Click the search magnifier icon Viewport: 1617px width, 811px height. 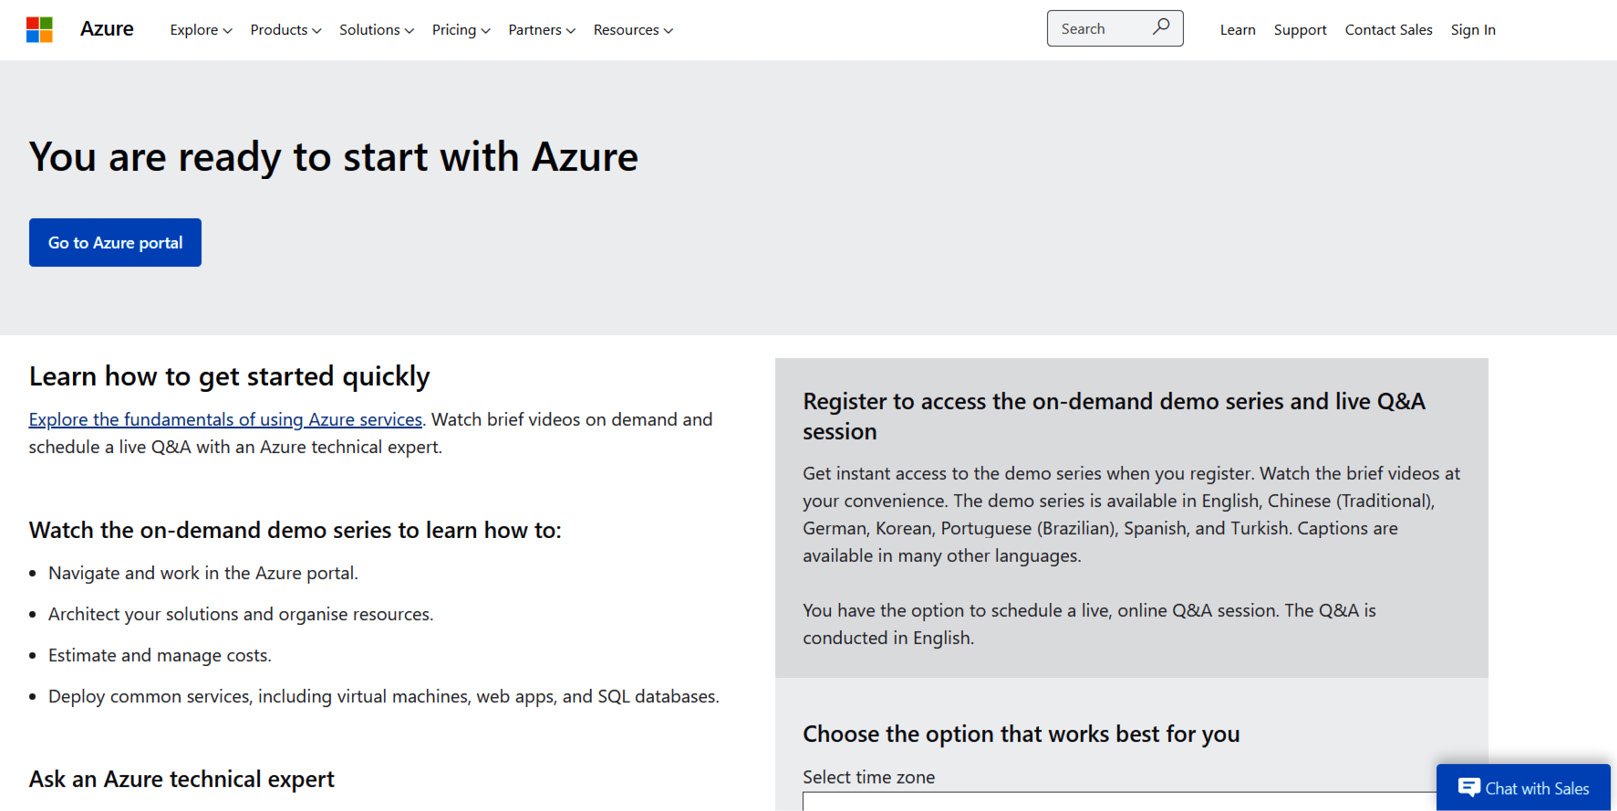coord(1161,27)
